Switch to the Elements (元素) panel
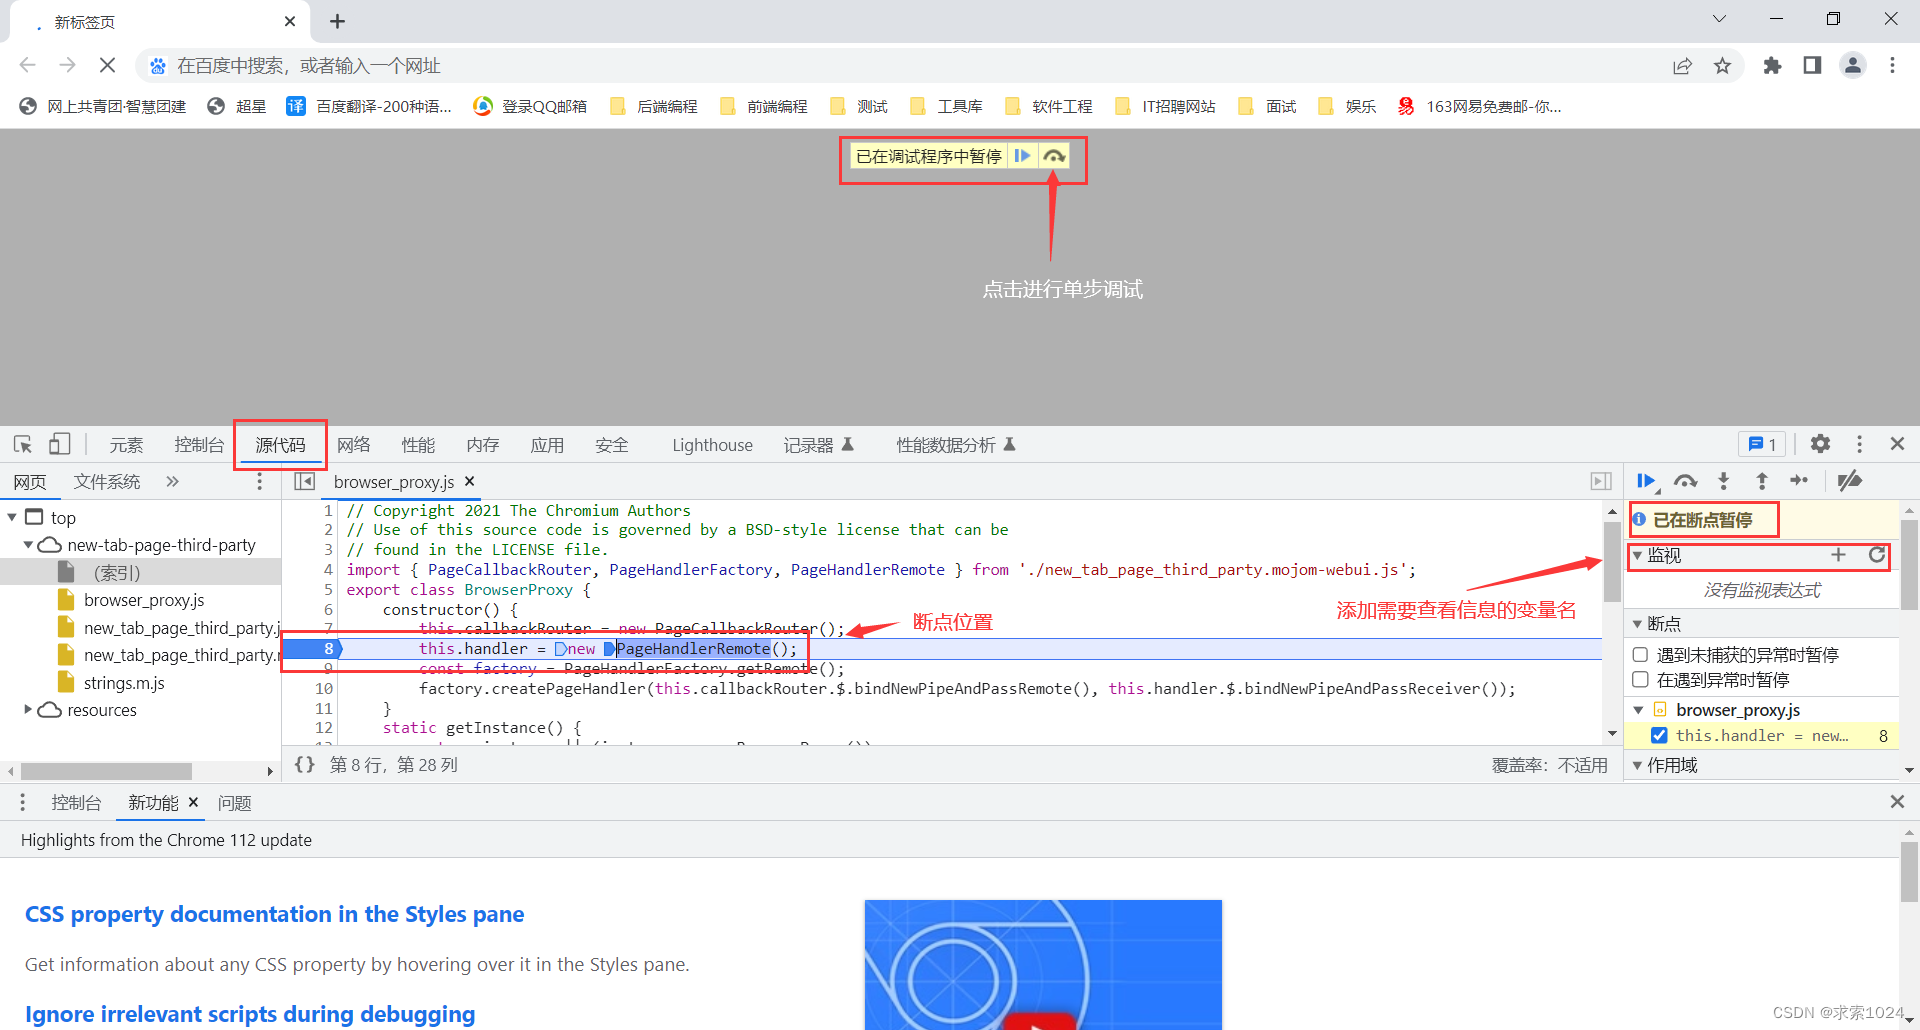The width and height of the screenshot is (1920, 1030). coord(126,445)
